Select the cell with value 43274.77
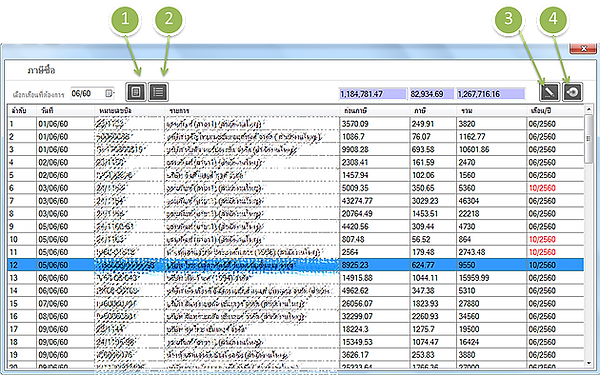The image size is (600, 375). (375, 201)
